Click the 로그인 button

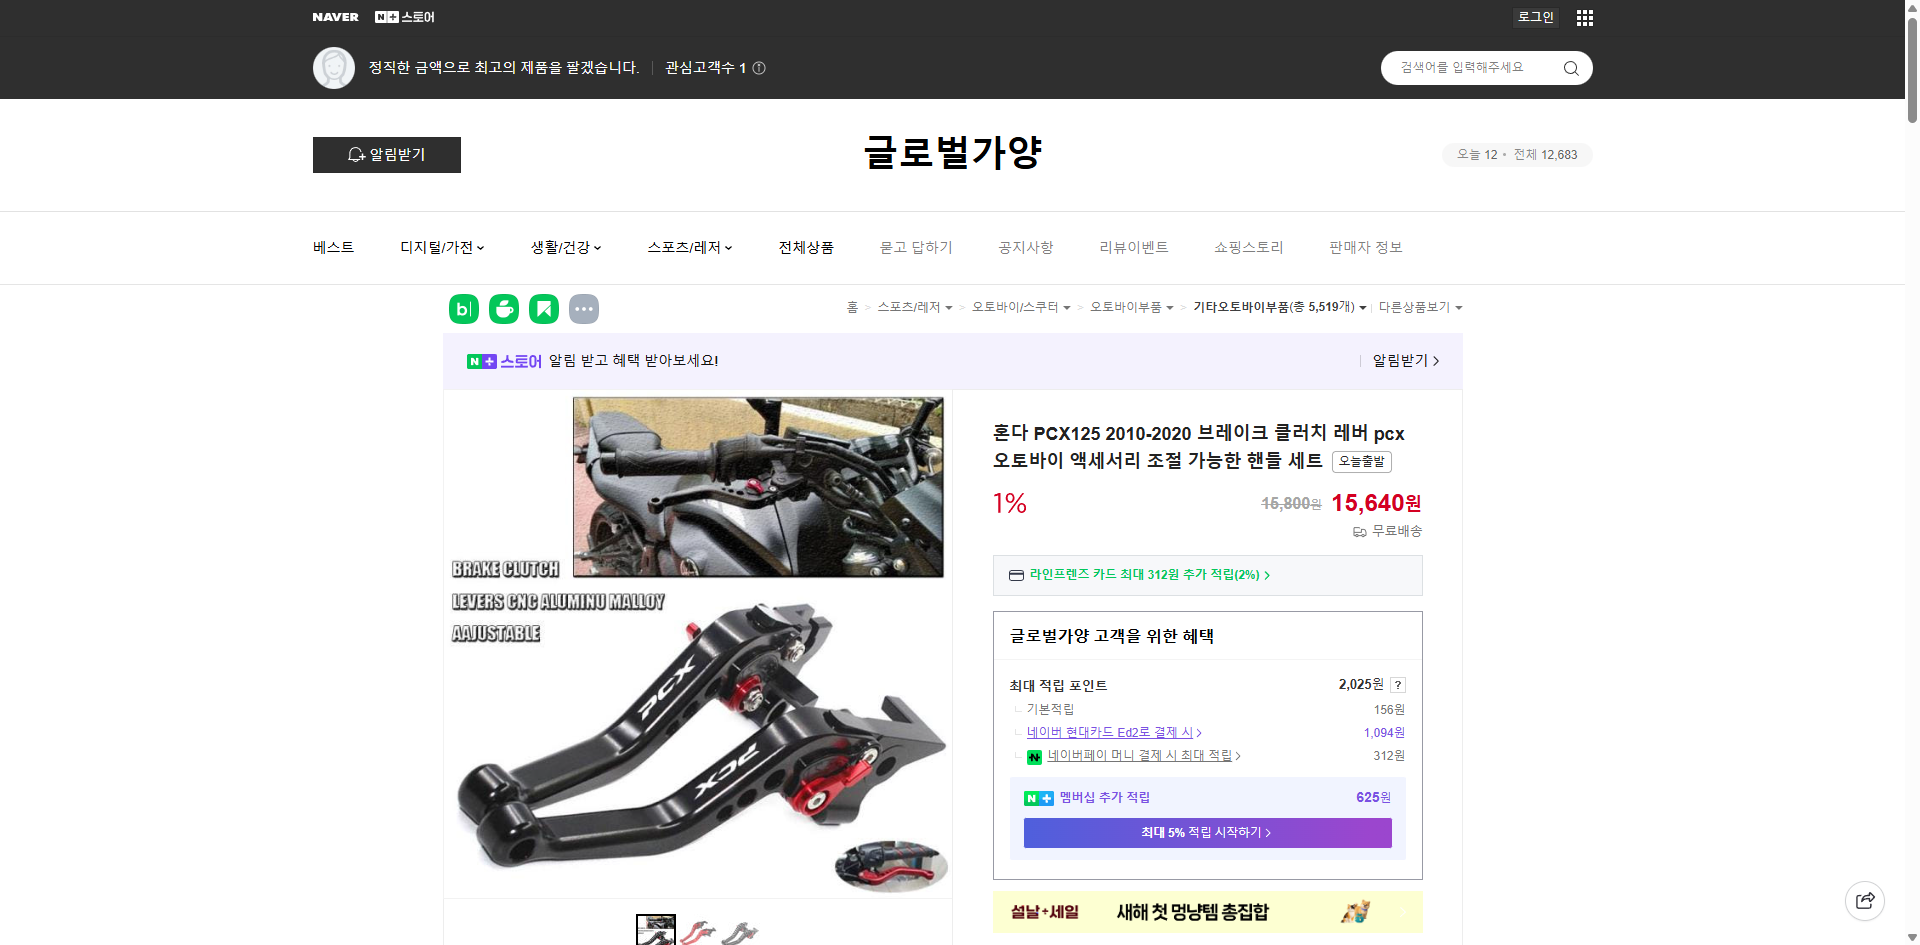(x=1535, y=17)
